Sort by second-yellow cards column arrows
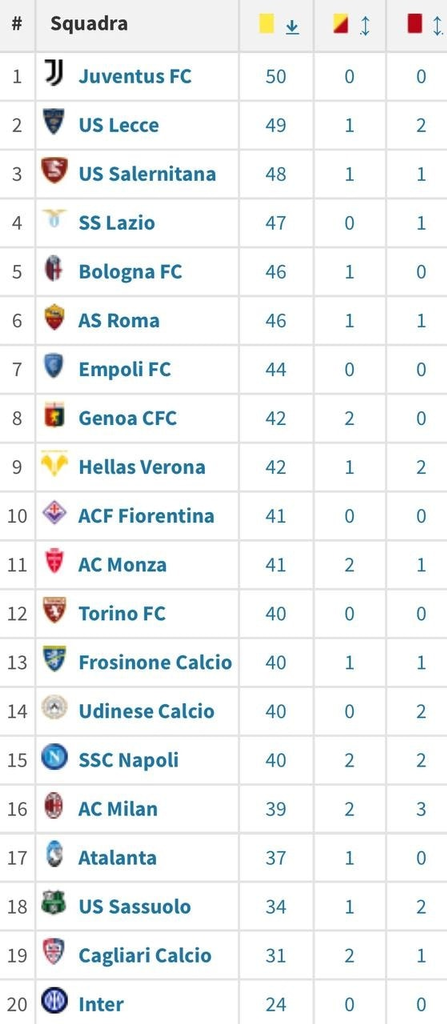The height and width of the screenshot is (1024, 447). point(365,26)
